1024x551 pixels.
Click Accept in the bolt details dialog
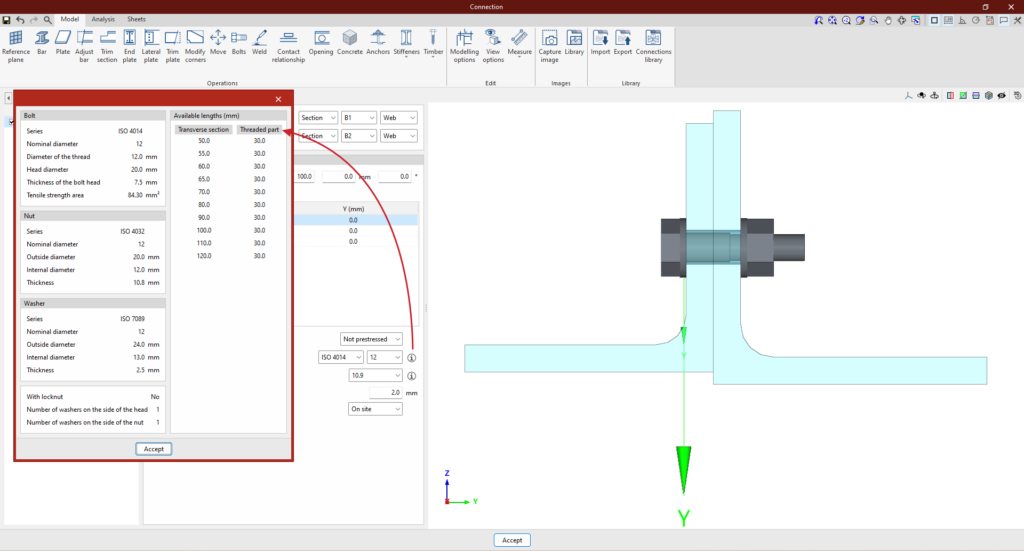point(153,449)
